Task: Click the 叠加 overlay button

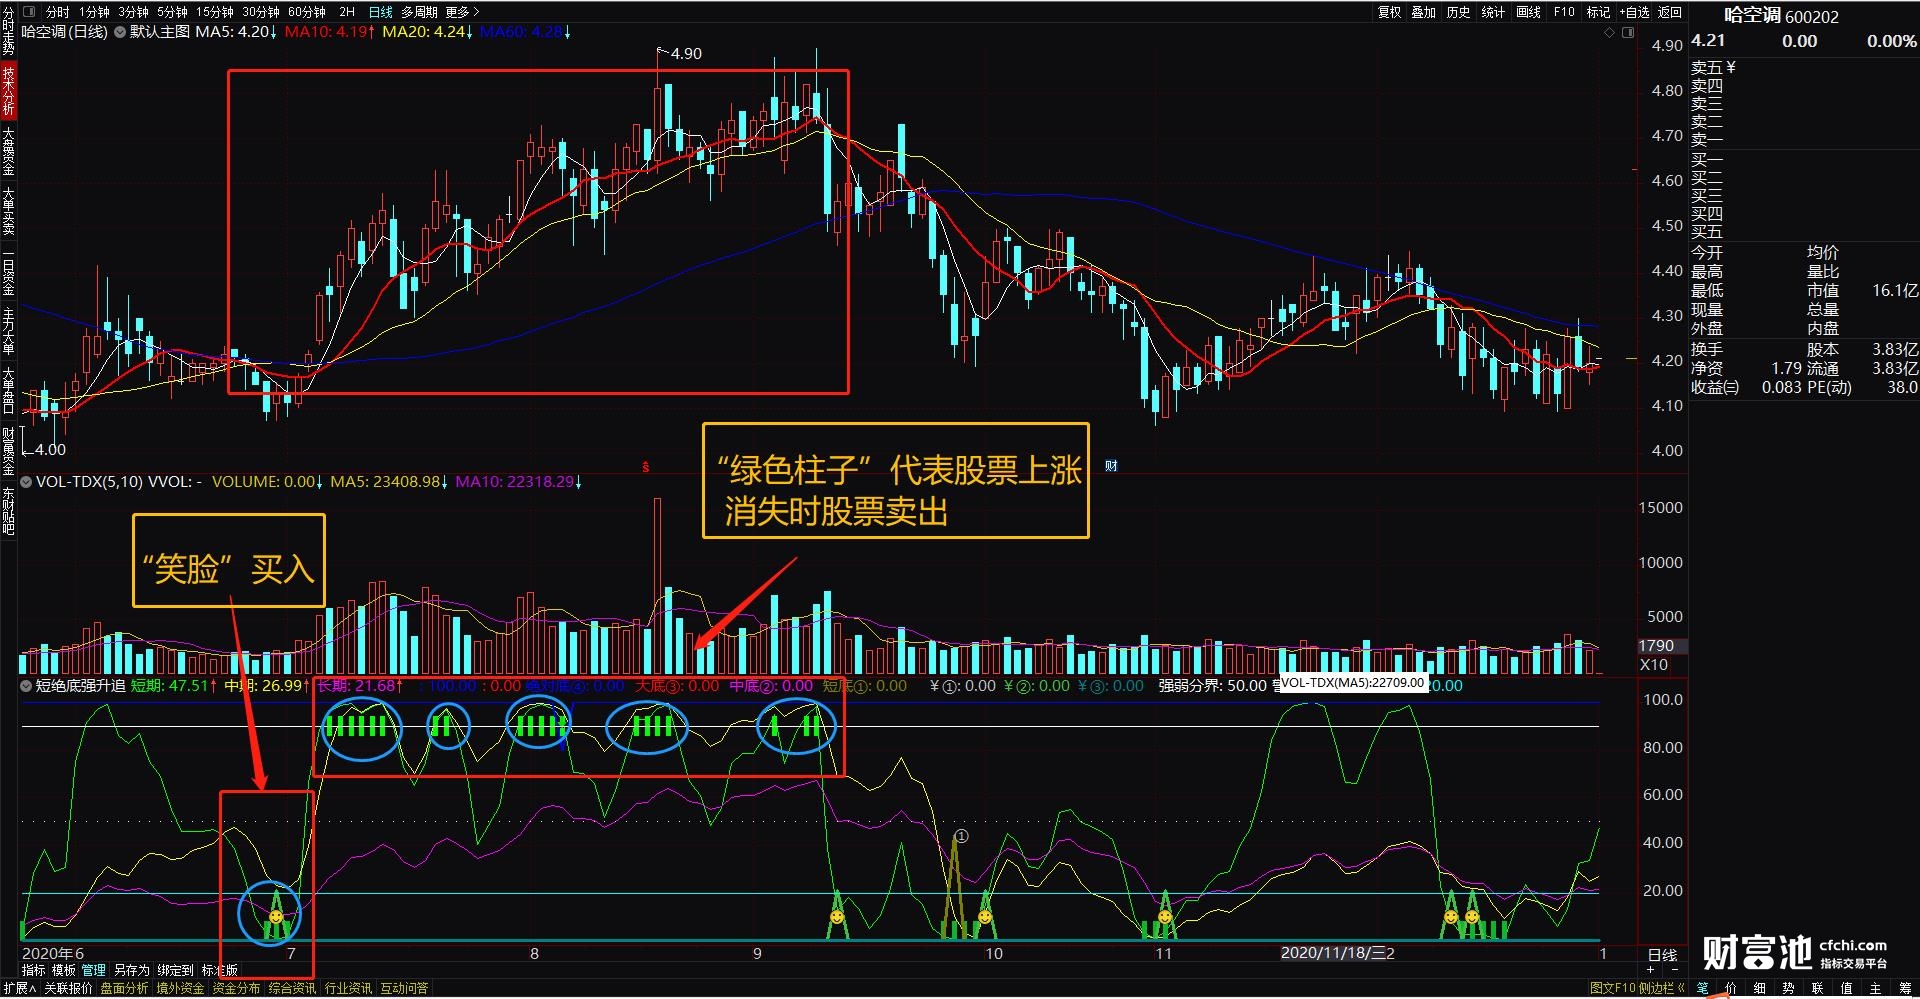Action: click(x=1423, y=12)
